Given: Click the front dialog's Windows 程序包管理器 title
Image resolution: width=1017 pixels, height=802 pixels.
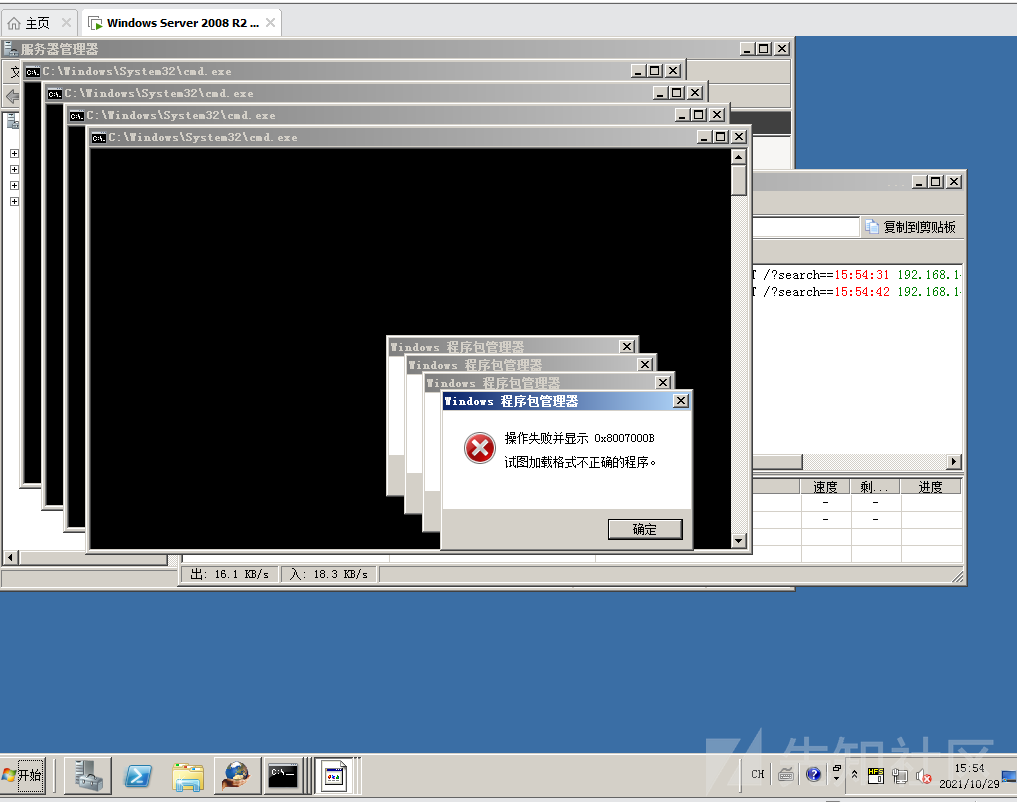Looking at the screenshot, I should click(x=511, y=401).
